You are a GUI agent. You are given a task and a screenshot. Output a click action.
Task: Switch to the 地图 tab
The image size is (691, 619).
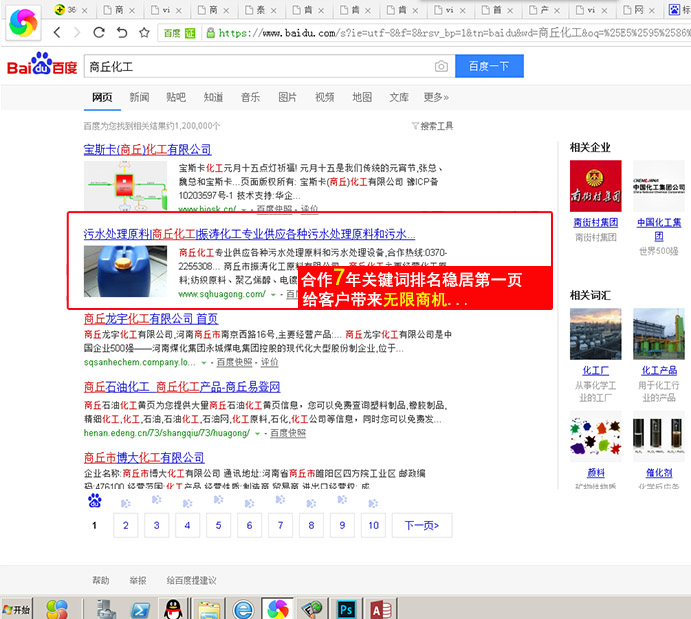click(x=362, y=97)
